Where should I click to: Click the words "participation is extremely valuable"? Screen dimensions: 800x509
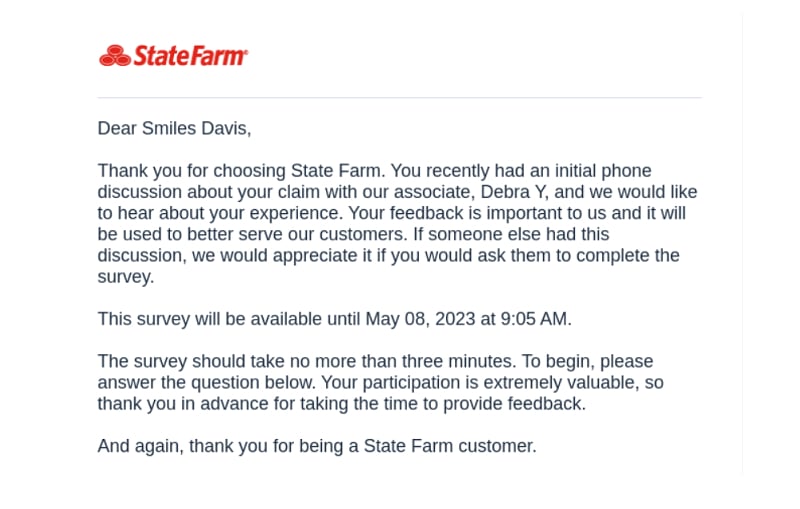498,383
